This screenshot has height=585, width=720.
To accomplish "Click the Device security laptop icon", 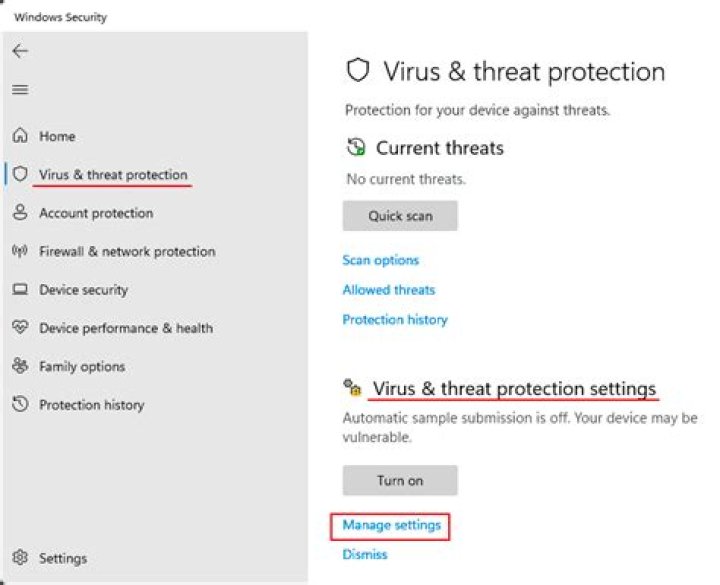I will pyautogui.click(x=20, y=290).
